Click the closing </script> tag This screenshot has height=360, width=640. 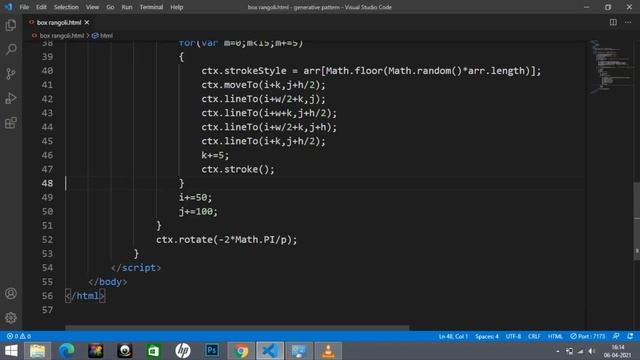pyautogui.click(x=136, y=268)
